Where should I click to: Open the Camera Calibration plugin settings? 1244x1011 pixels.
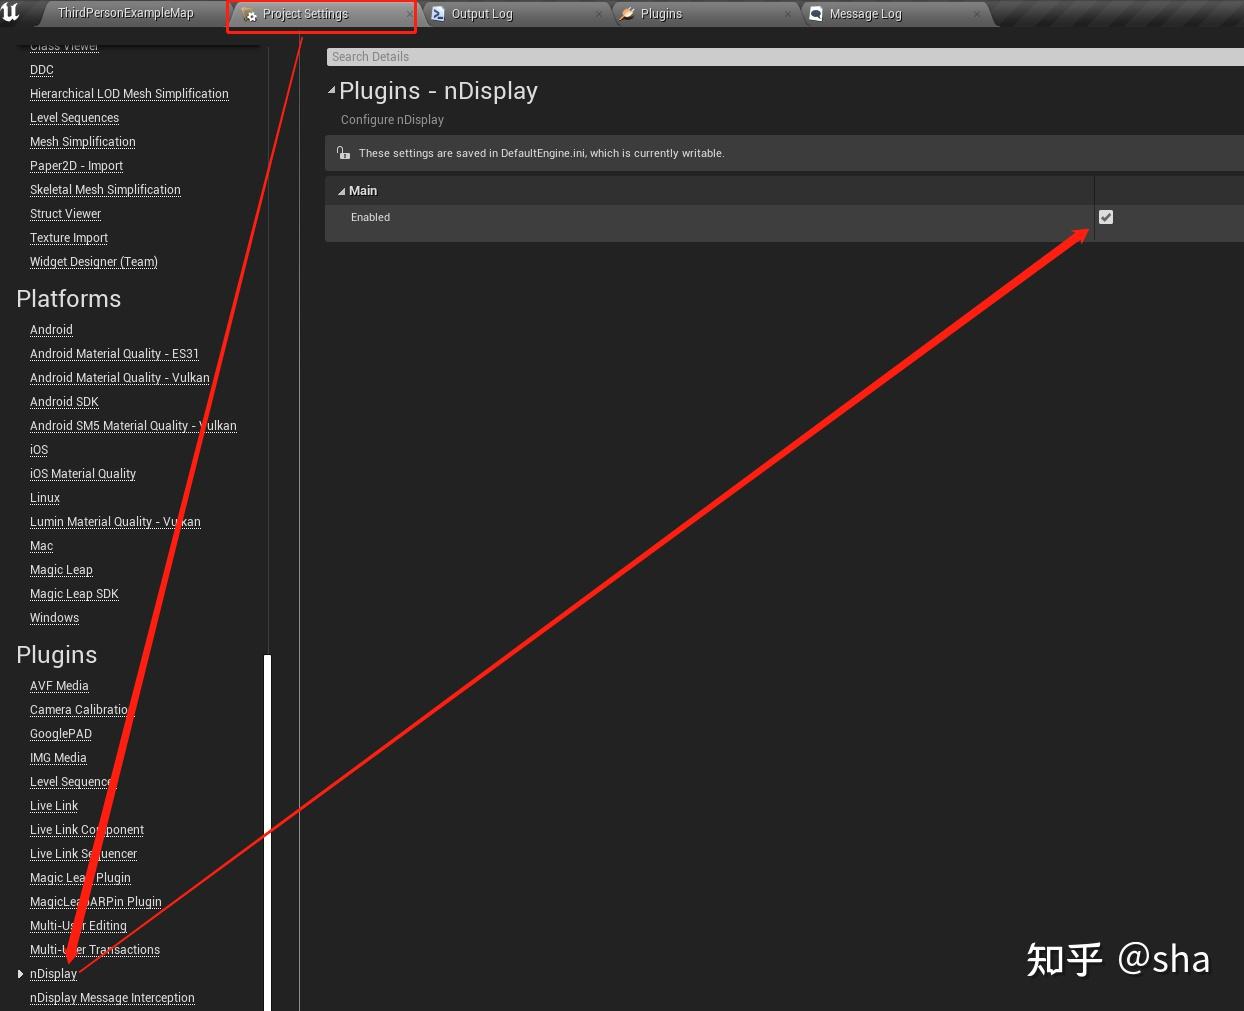point(82,710)
